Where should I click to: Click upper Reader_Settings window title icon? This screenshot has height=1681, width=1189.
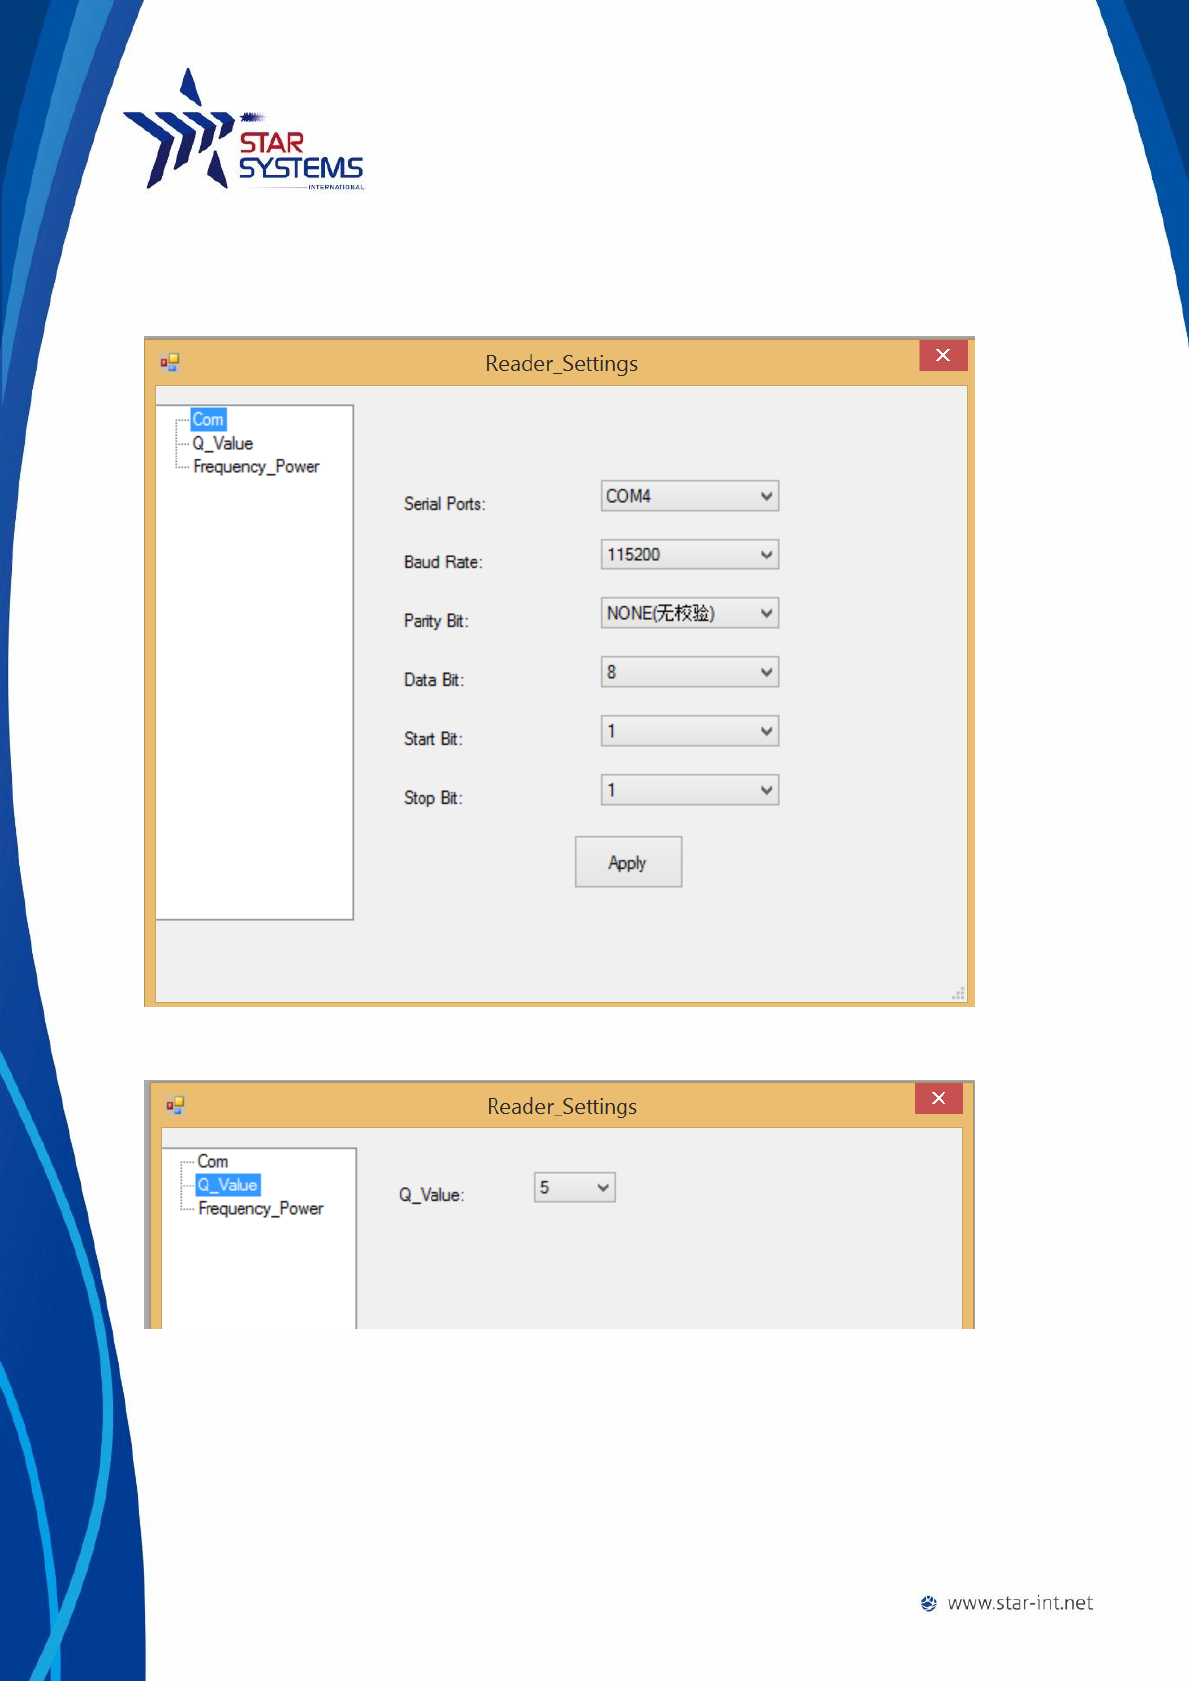pyautogui.click(x=170, y=362)
